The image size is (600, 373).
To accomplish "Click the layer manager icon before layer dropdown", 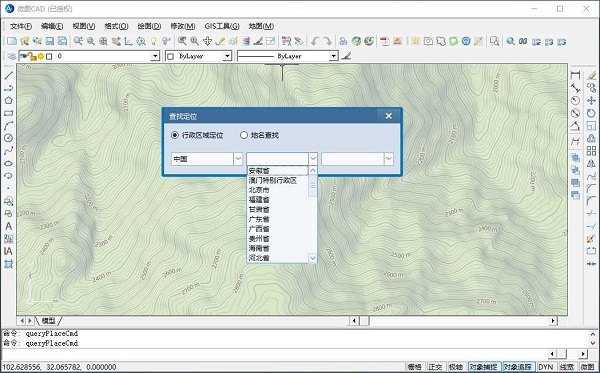I will click(x=11, y=56).
